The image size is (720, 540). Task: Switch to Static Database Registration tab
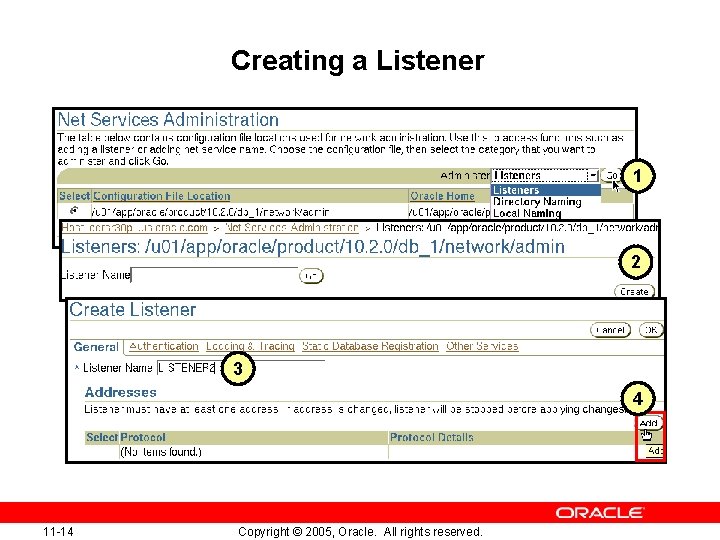370,346
